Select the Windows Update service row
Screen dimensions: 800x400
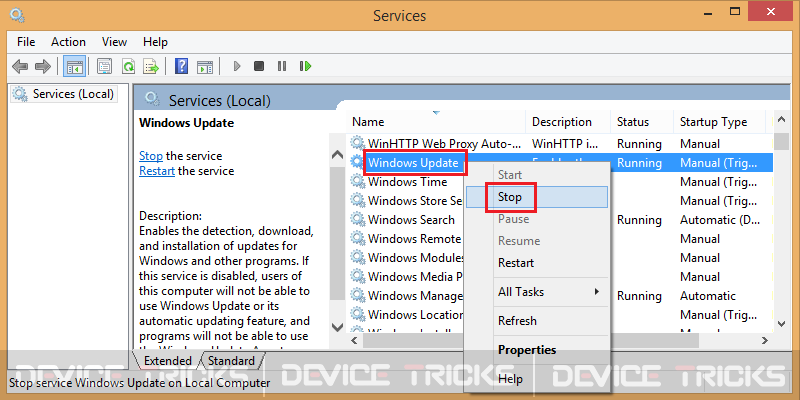(x=560, y=163)
